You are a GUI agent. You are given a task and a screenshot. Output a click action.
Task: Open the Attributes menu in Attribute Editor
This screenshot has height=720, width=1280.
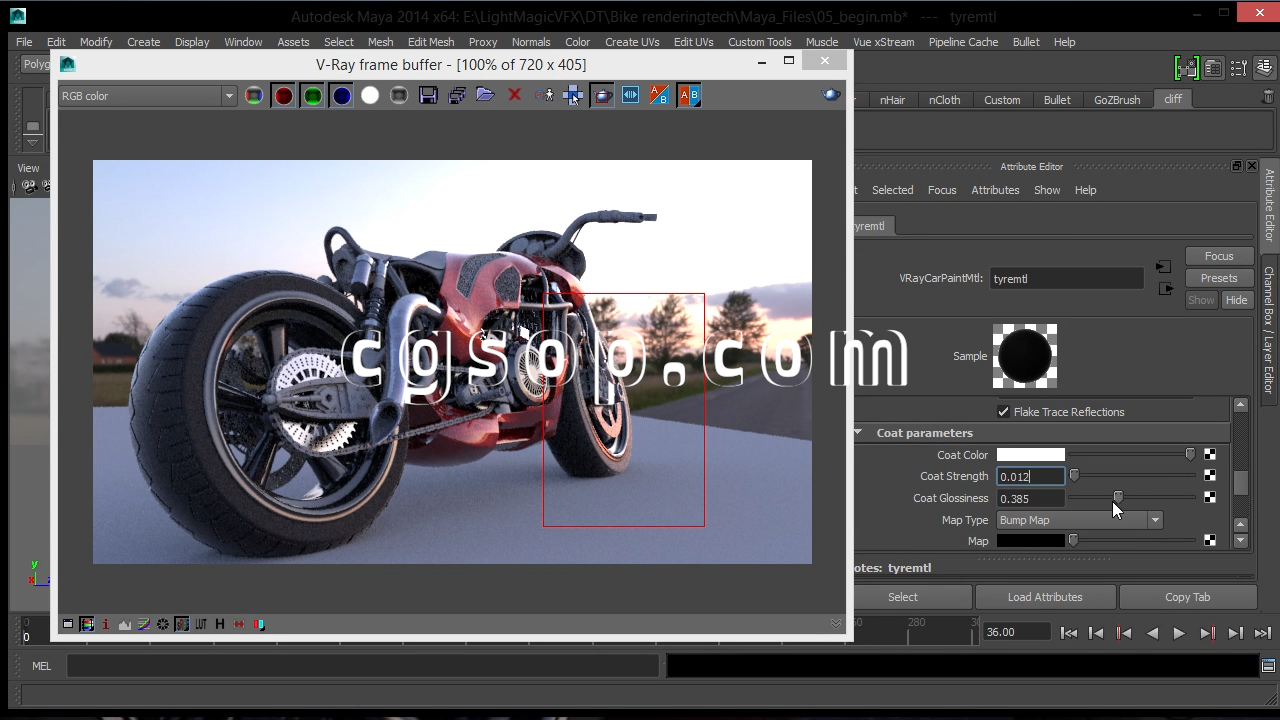[995, 190]
